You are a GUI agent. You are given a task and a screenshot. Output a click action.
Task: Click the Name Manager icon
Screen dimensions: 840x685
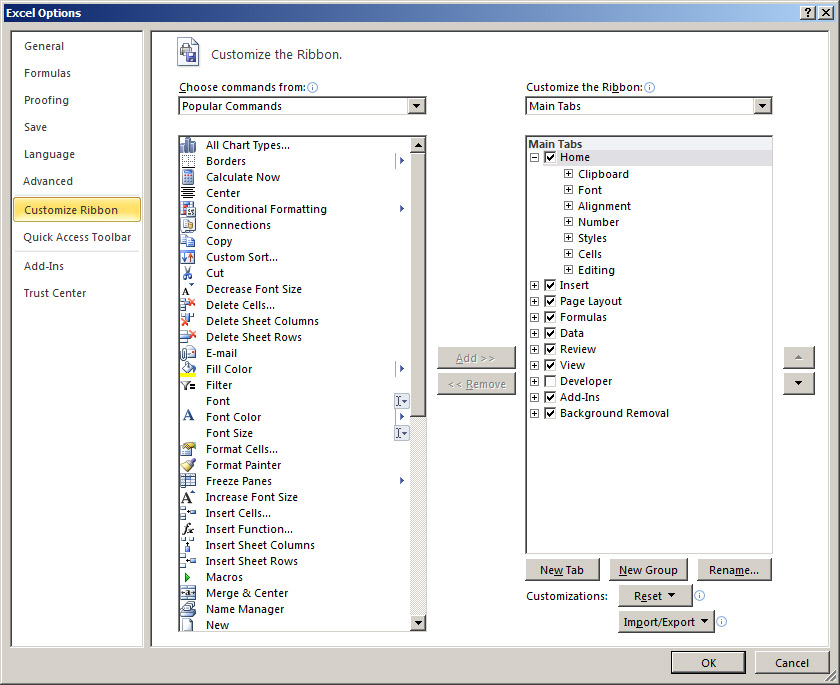[188, 609]
